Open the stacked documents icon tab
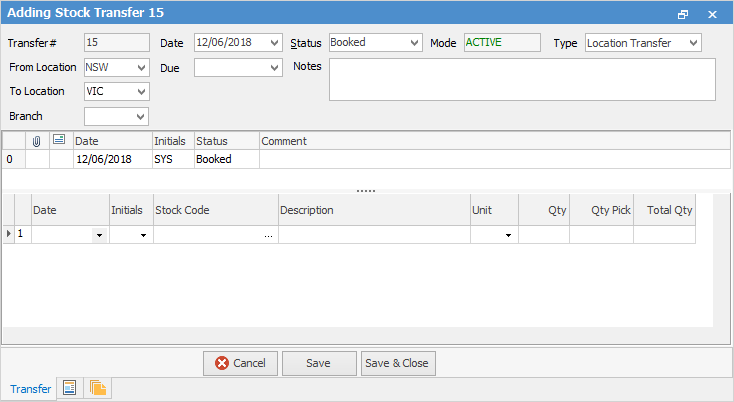 coord(97,388)
